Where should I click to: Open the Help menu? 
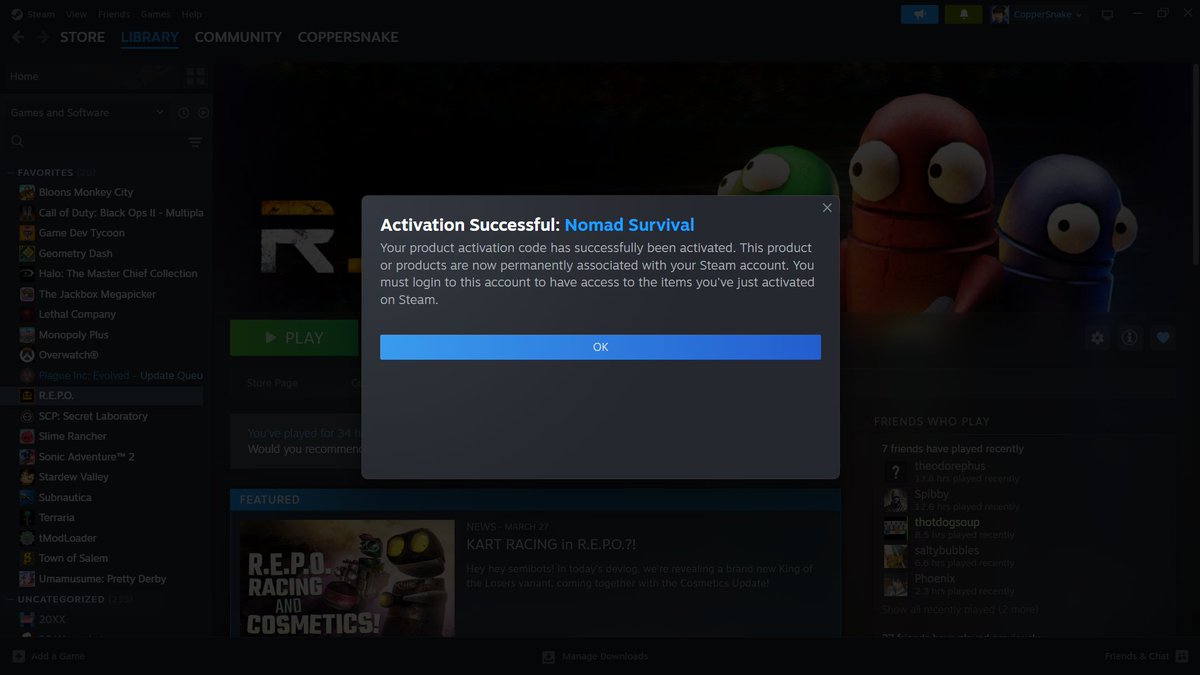pos(192,14)
